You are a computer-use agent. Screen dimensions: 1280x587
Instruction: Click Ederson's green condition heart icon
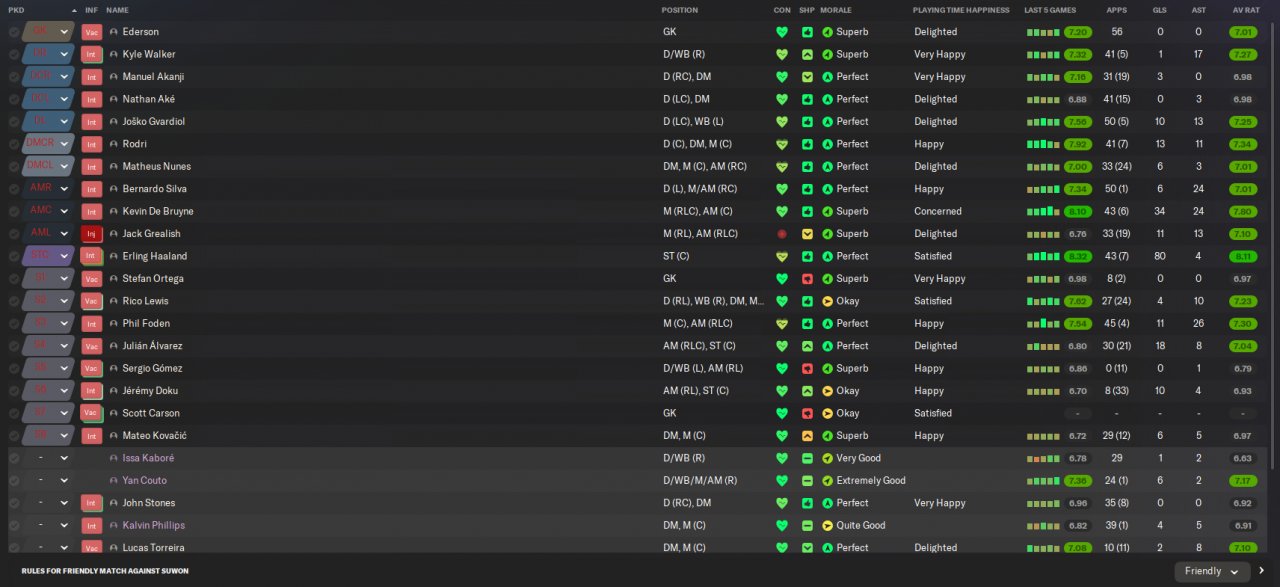[x=782, y=32]
